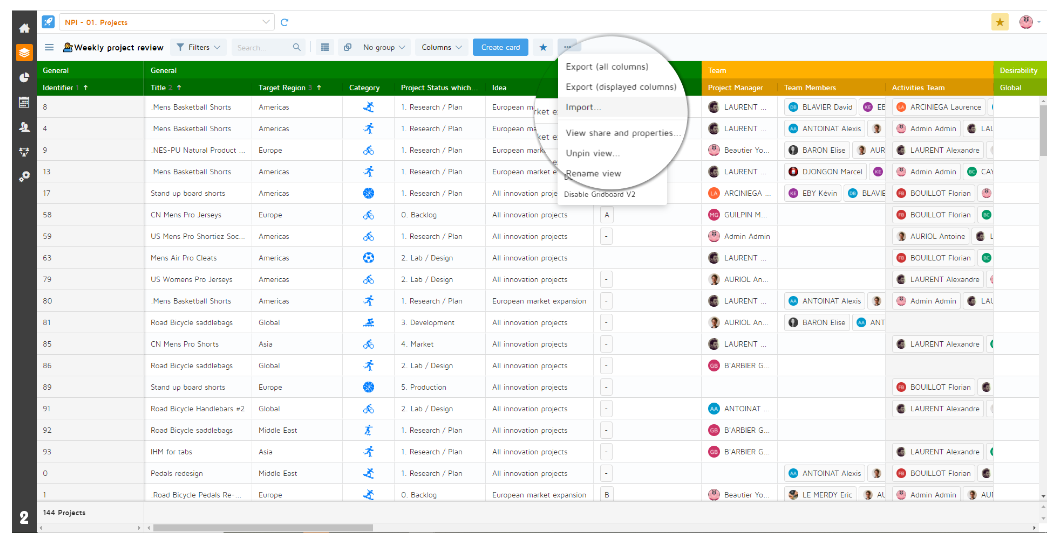This screenshot has height=545, width=1062.
Task: Click the refresh icon beside the project selector
Action: click(x=285, y=22)
